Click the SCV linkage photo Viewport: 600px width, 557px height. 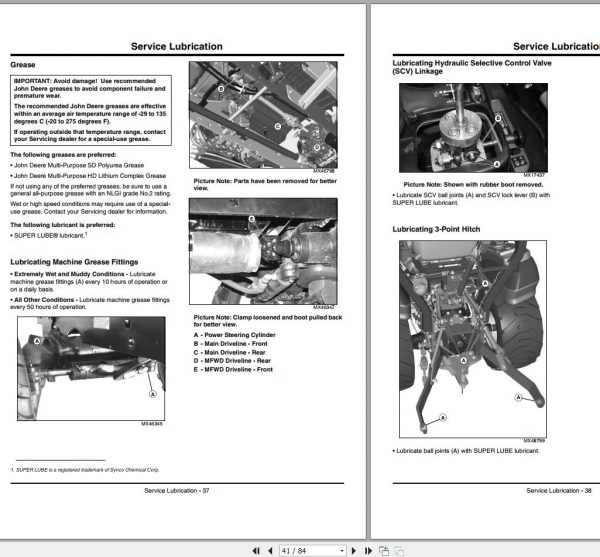tap(473, 128)
